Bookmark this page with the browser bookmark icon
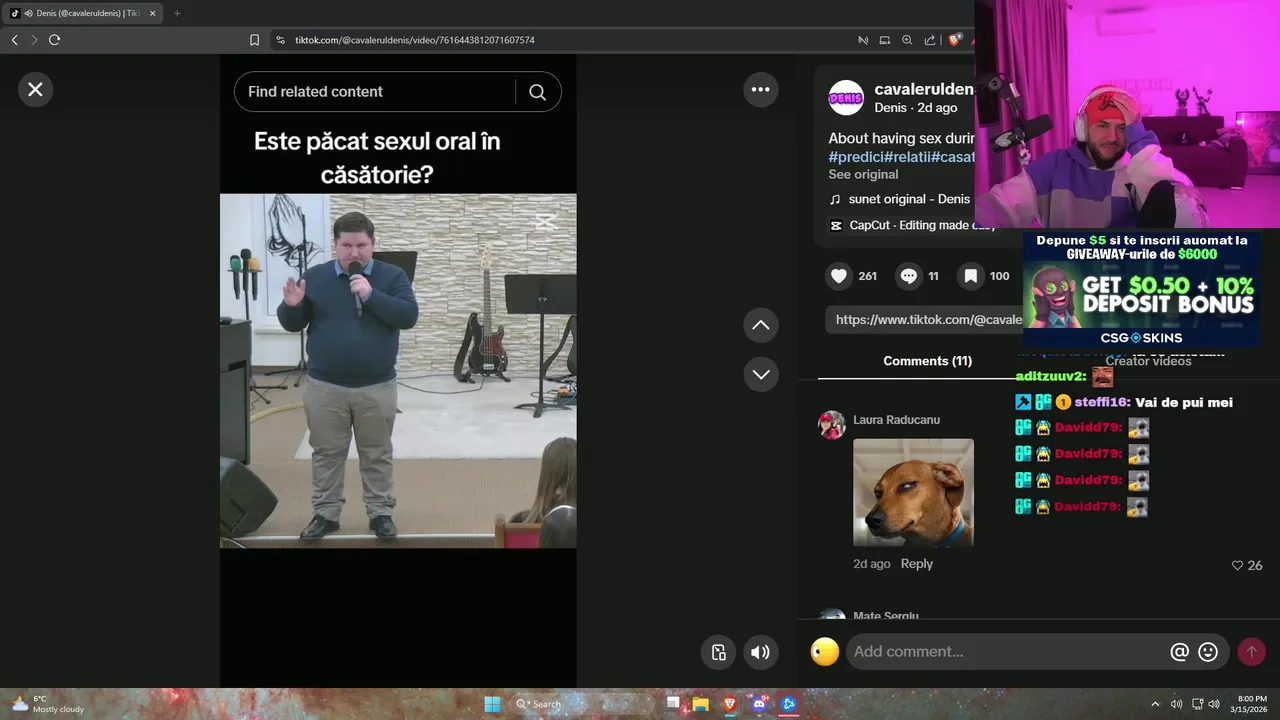 pyautogui.click(x=254, y=40)
